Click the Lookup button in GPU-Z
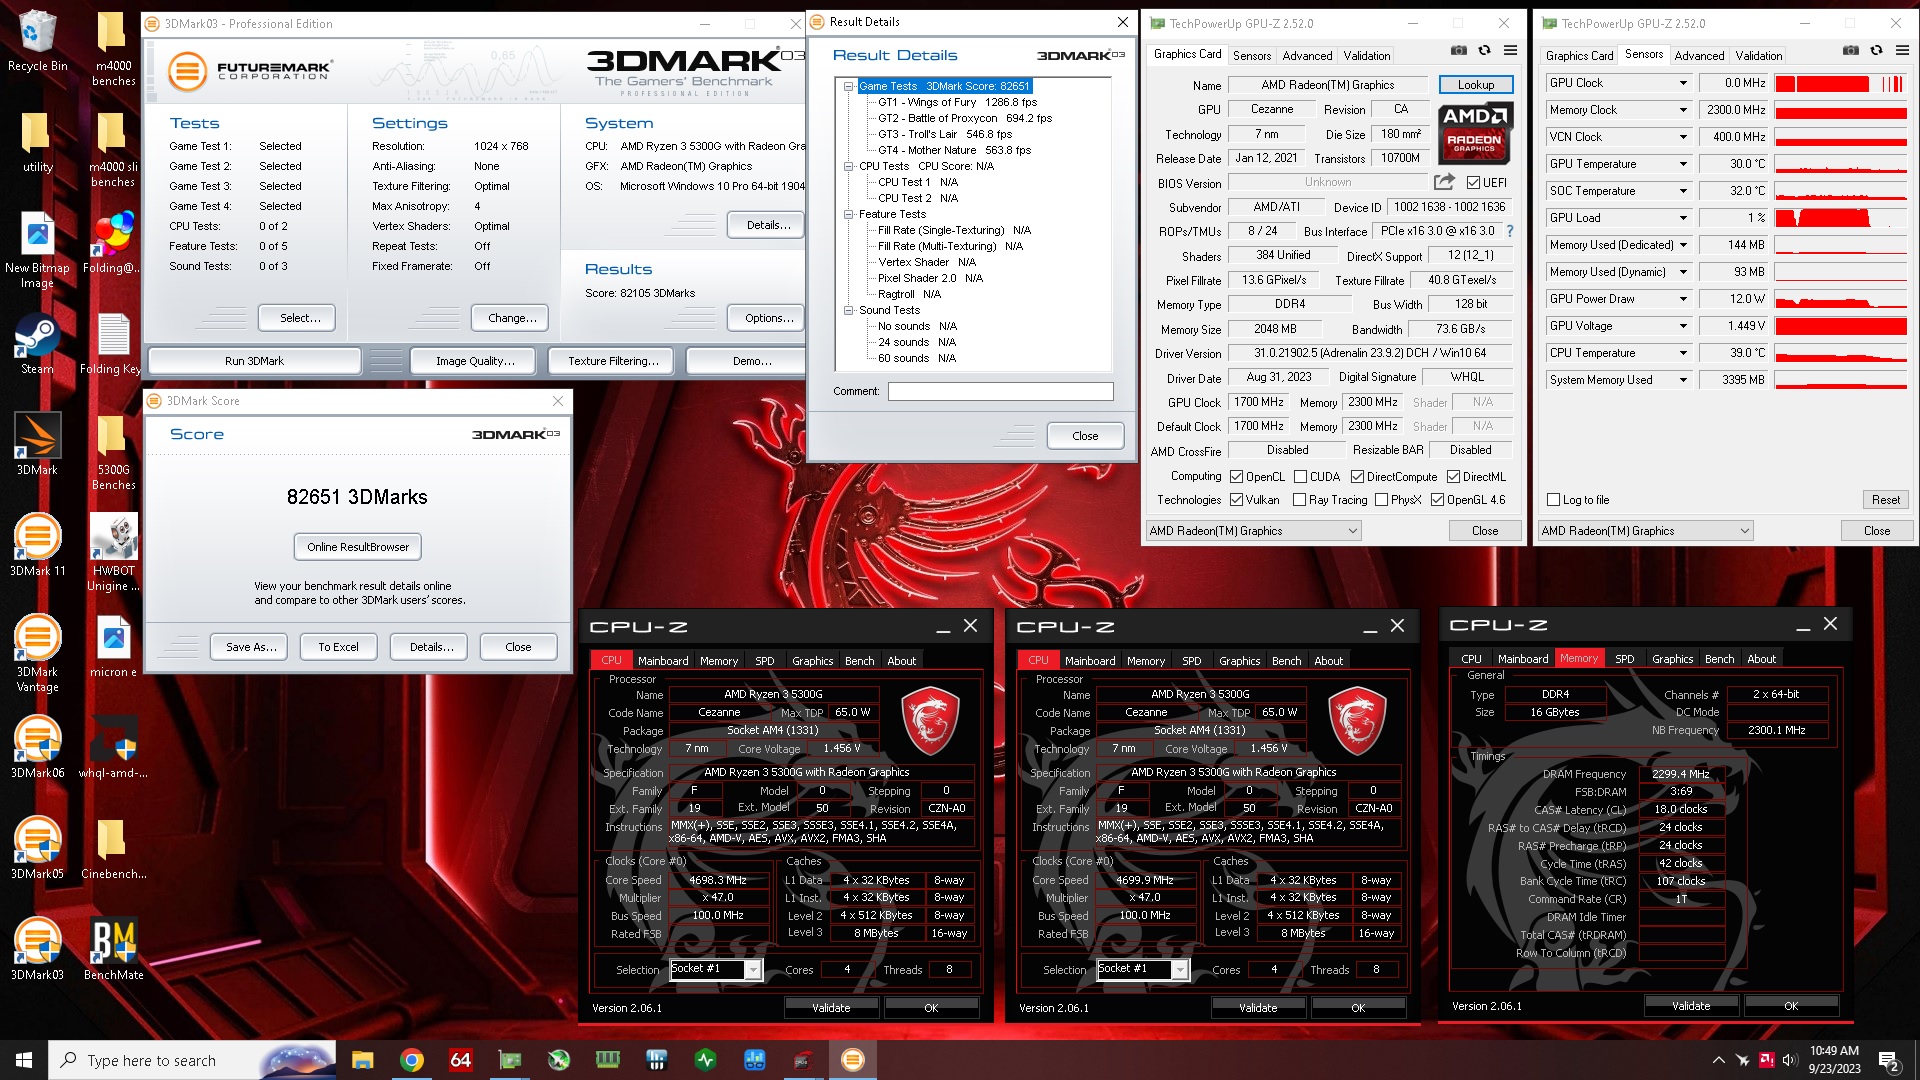The height and width of the screenshot is (1080, 1920). (1476, 85)
